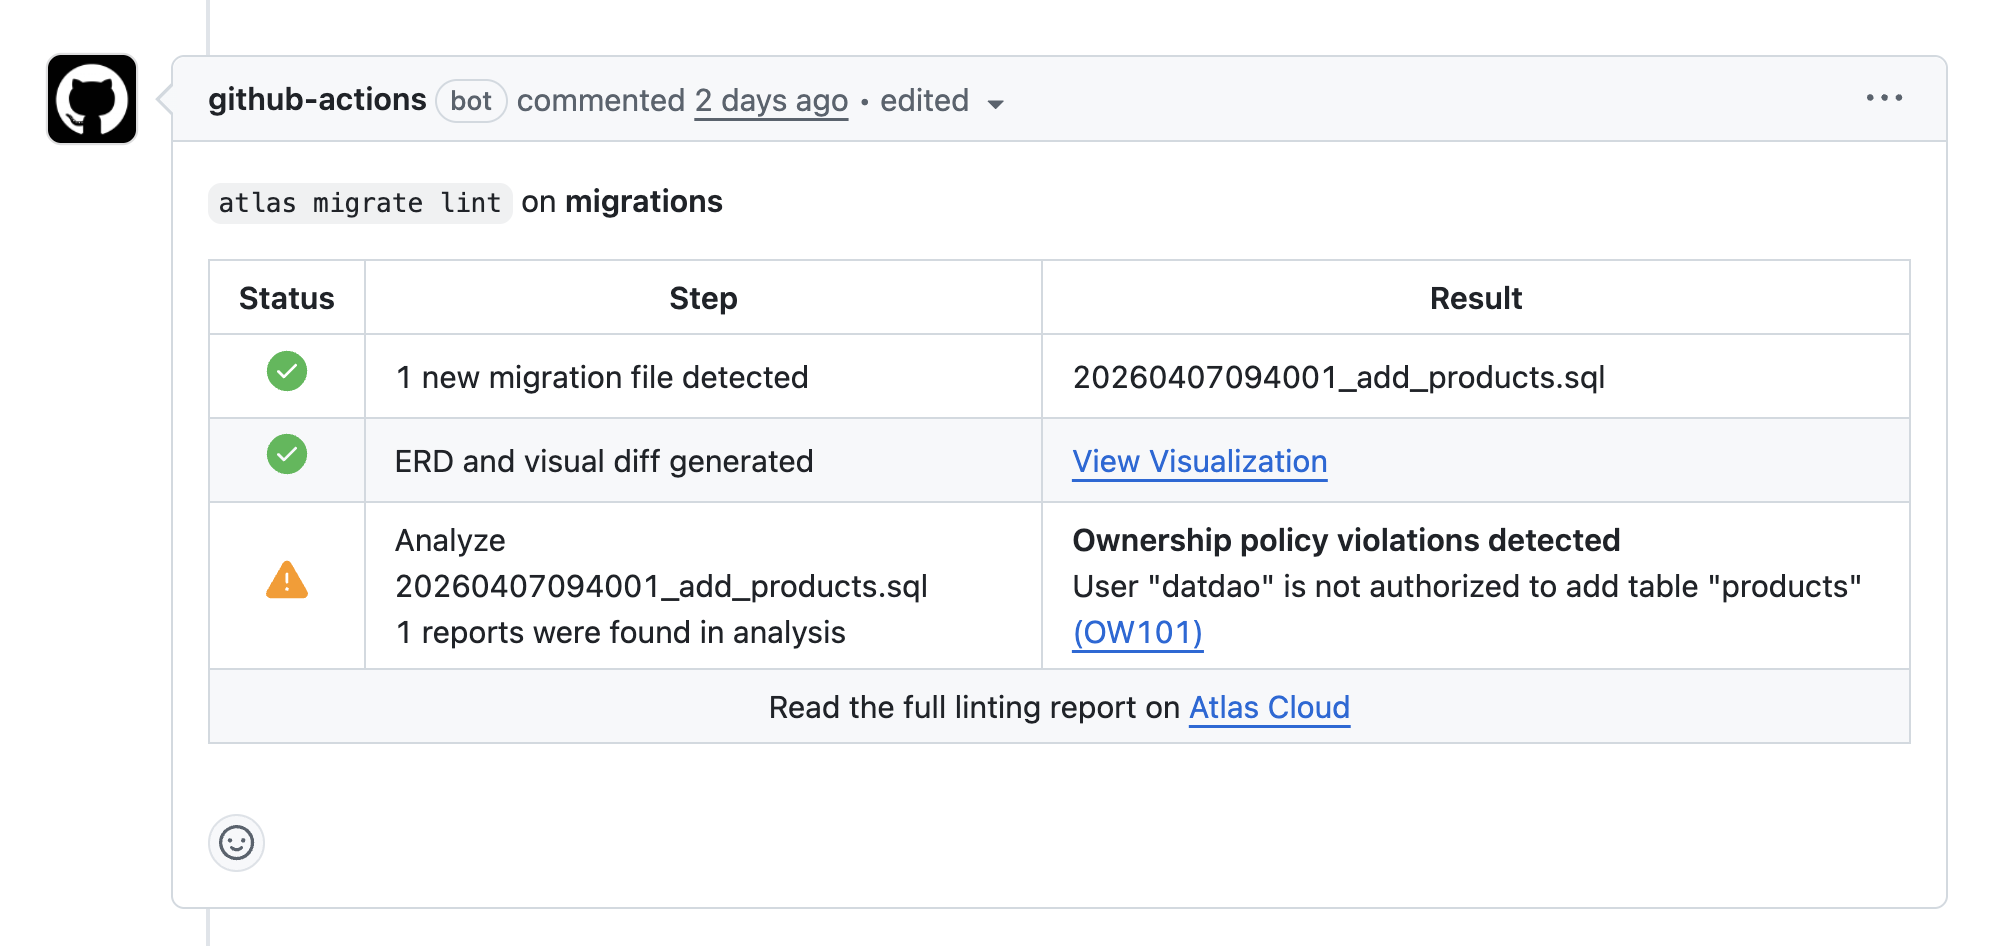
Task: Click the Result column header
Action: pyautogui.click(x=1477, y=297)
